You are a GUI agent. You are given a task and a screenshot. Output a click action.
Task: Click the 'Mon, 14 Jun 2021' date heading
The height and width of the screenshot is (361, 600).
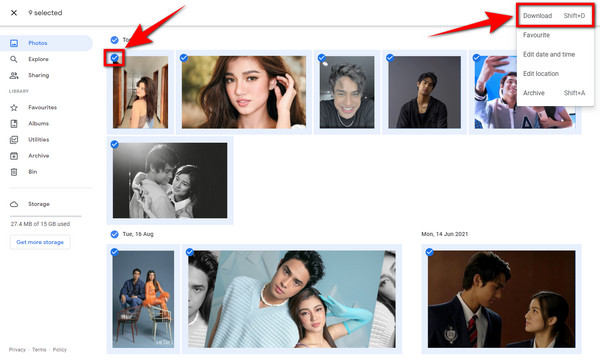click(445, 234)
